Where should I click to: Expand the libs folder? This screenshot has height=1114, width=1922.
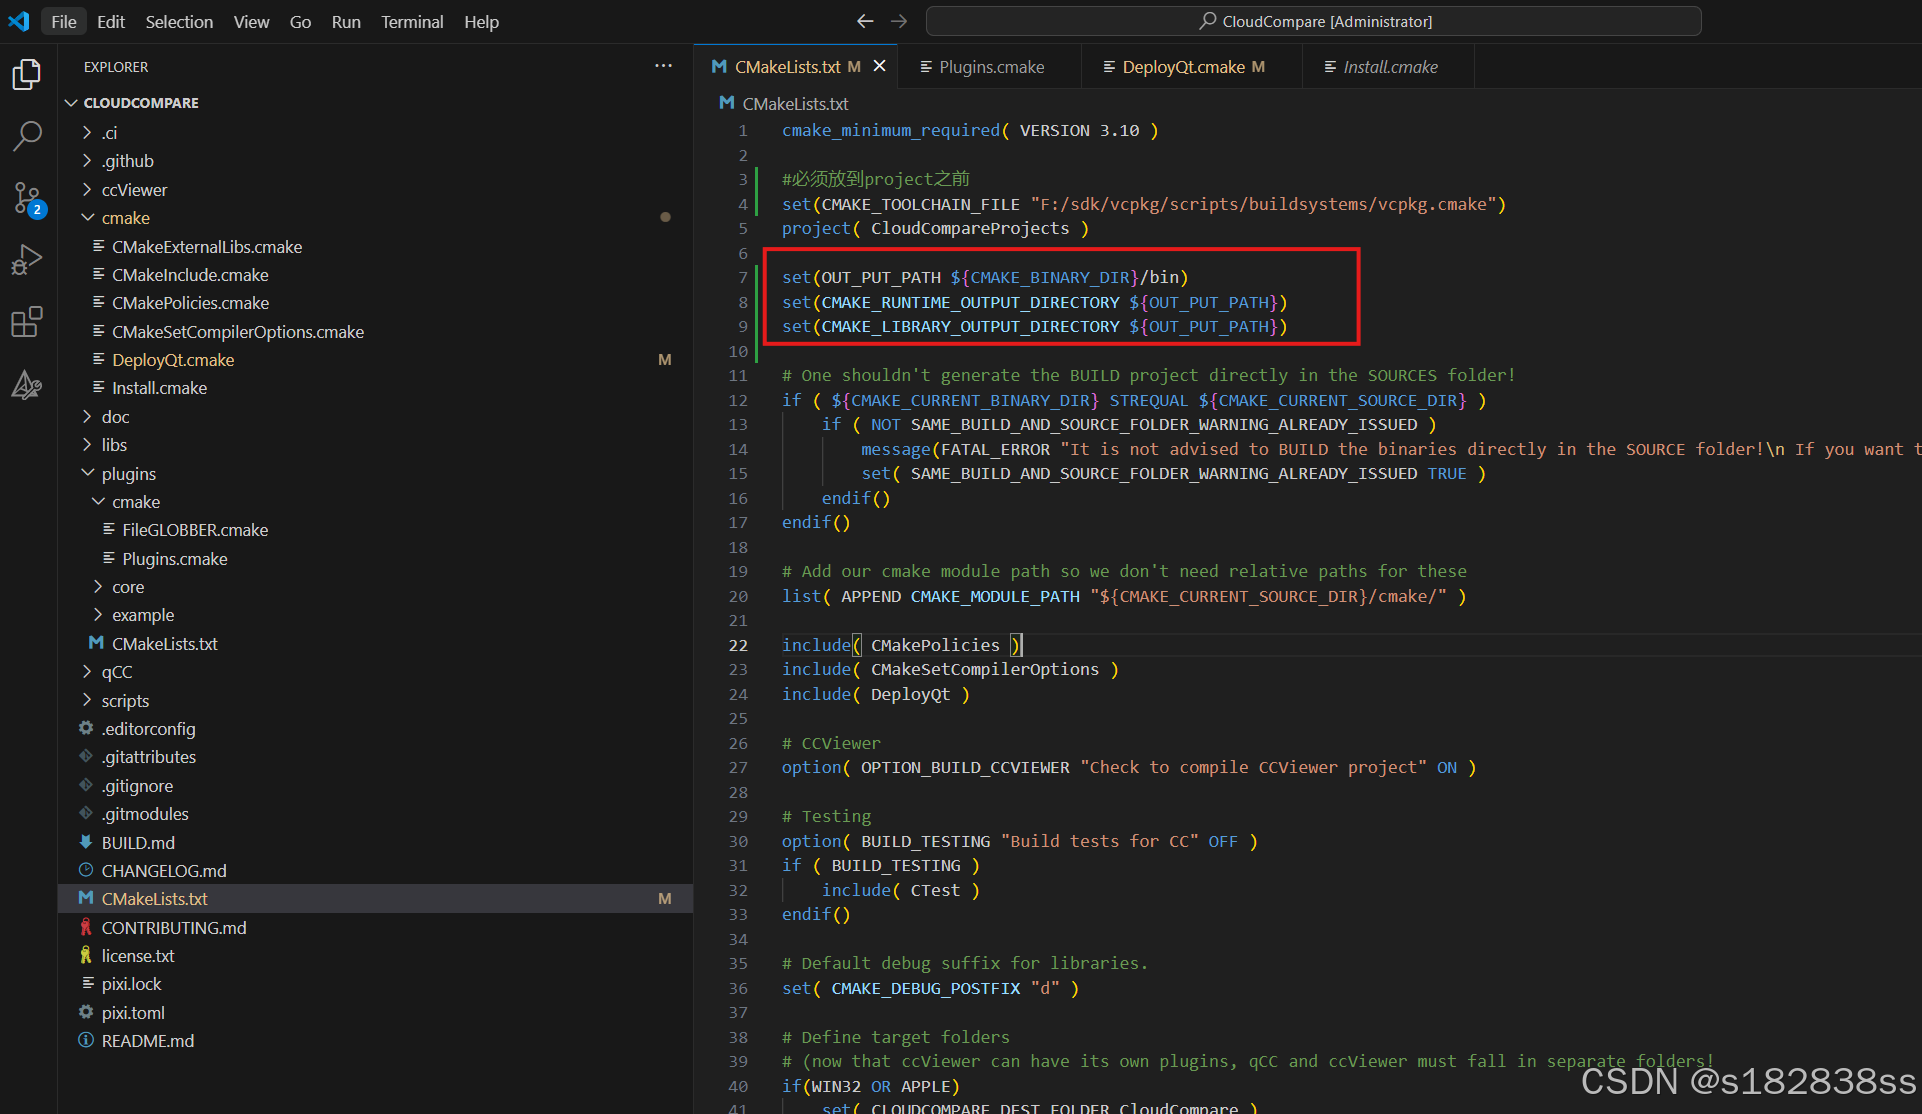(x=114, y=445)
